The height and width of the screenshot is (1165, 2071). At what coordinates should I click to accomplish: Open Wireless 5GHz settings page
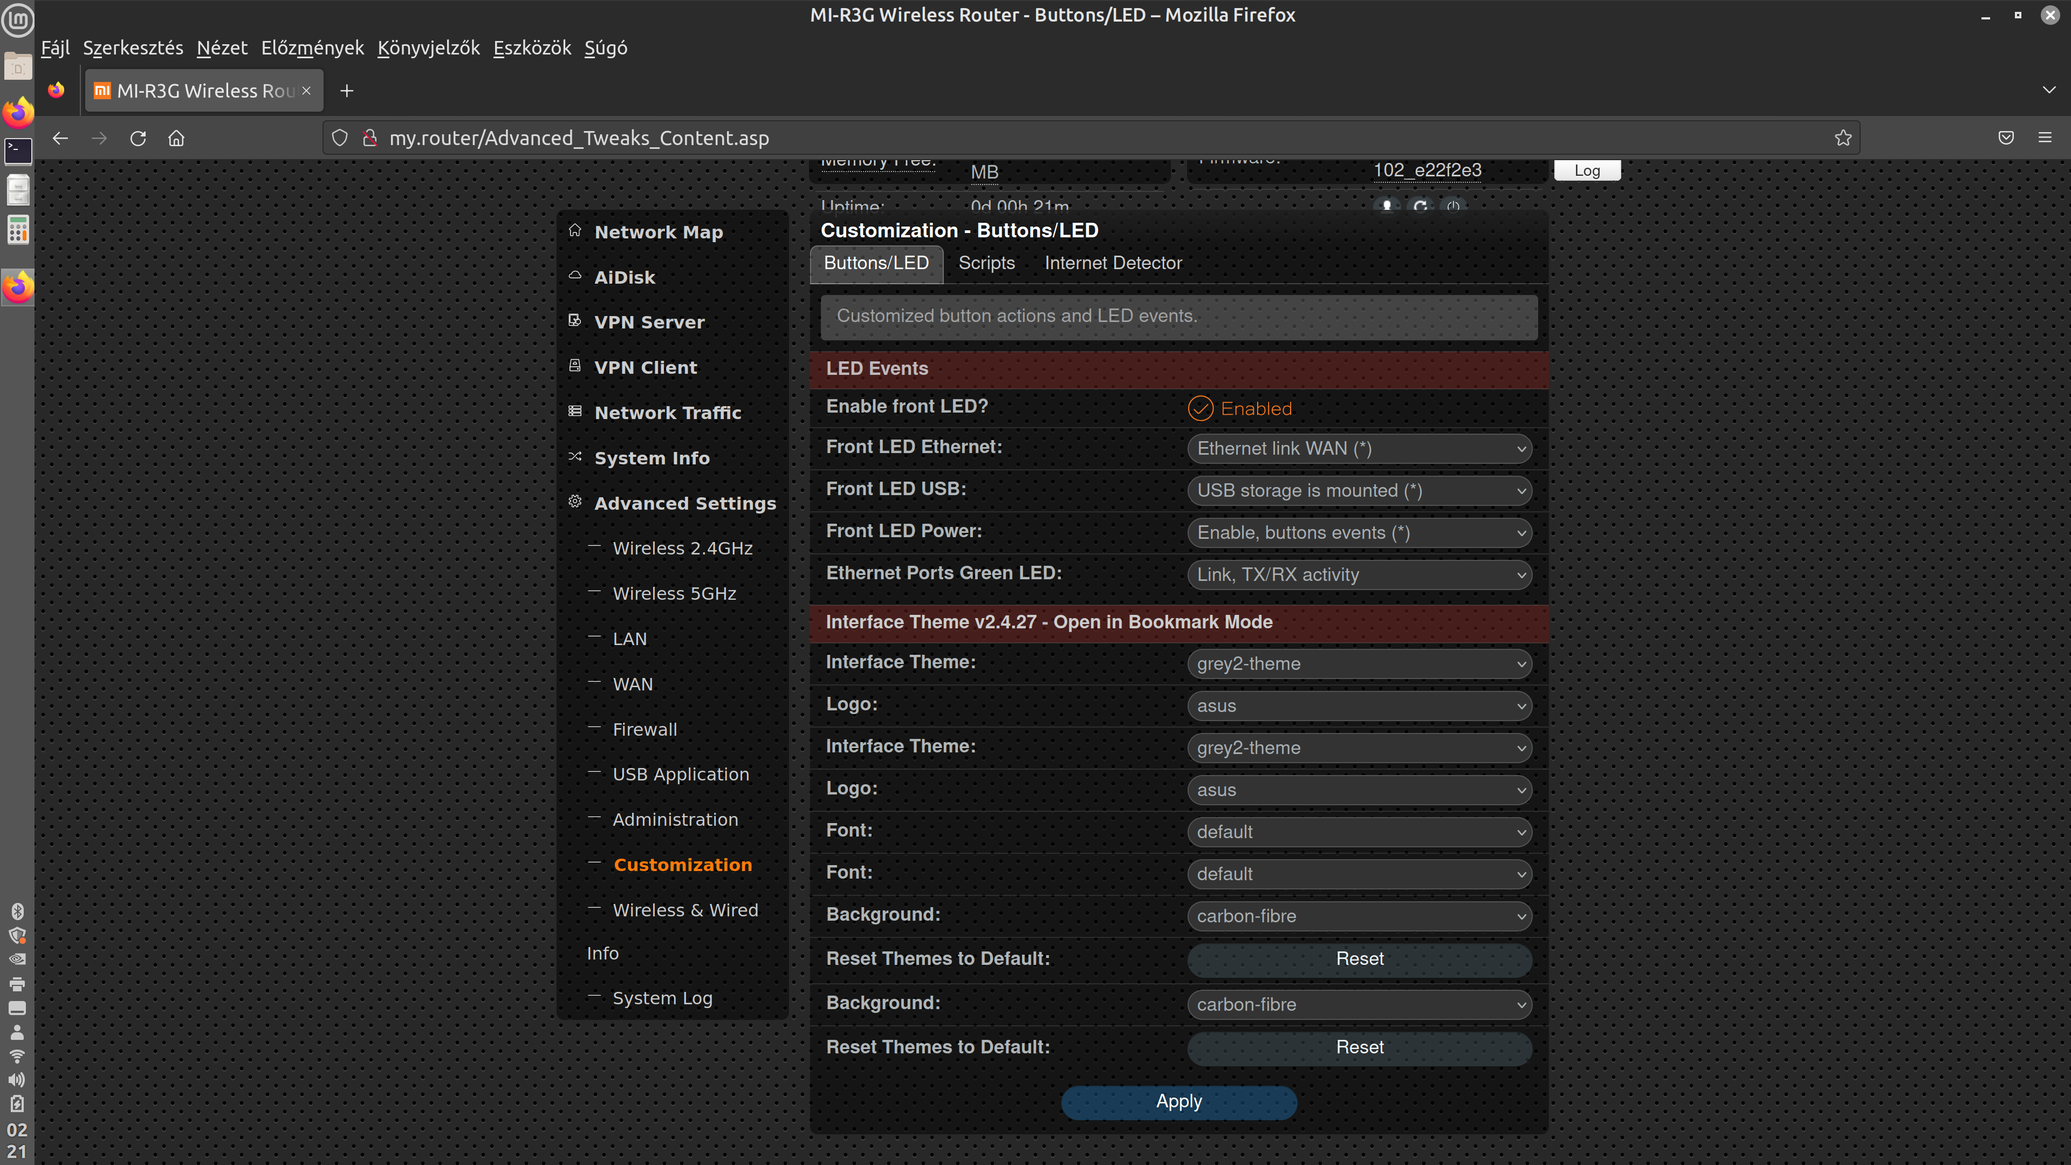tap(674, 593)
